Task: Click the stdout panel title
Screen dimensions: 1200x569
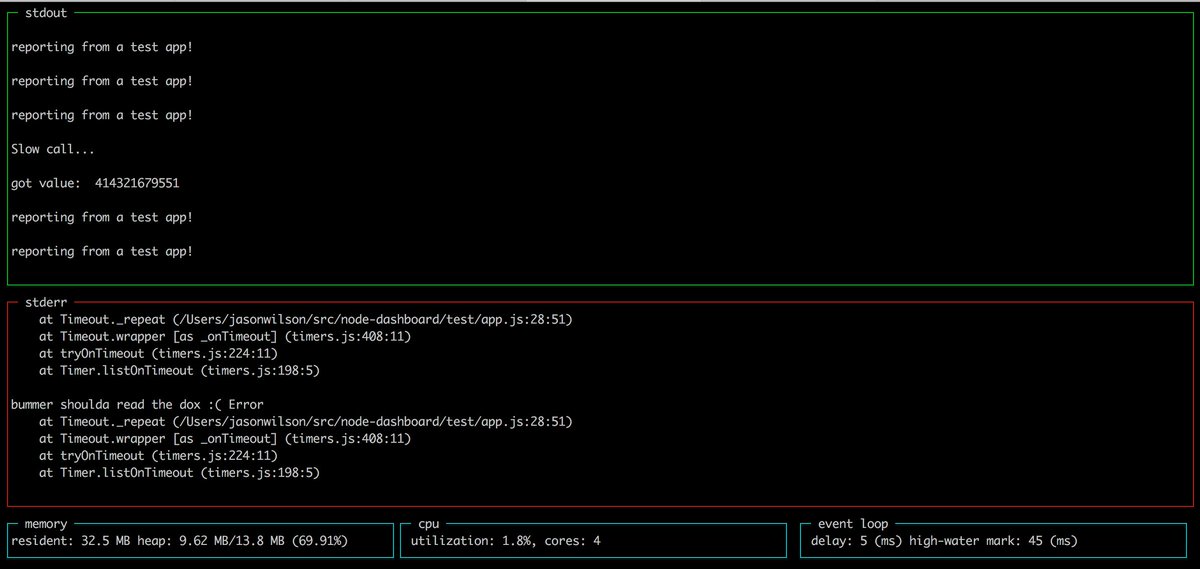Action: coord(46,14)
